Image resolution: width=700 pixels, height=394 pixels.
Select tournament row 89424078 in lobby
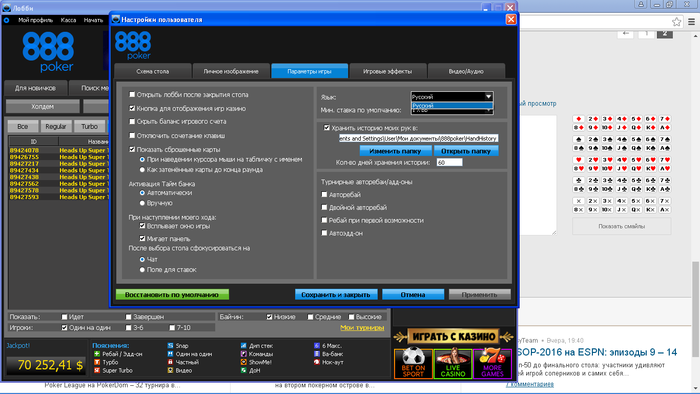(58, 150)
